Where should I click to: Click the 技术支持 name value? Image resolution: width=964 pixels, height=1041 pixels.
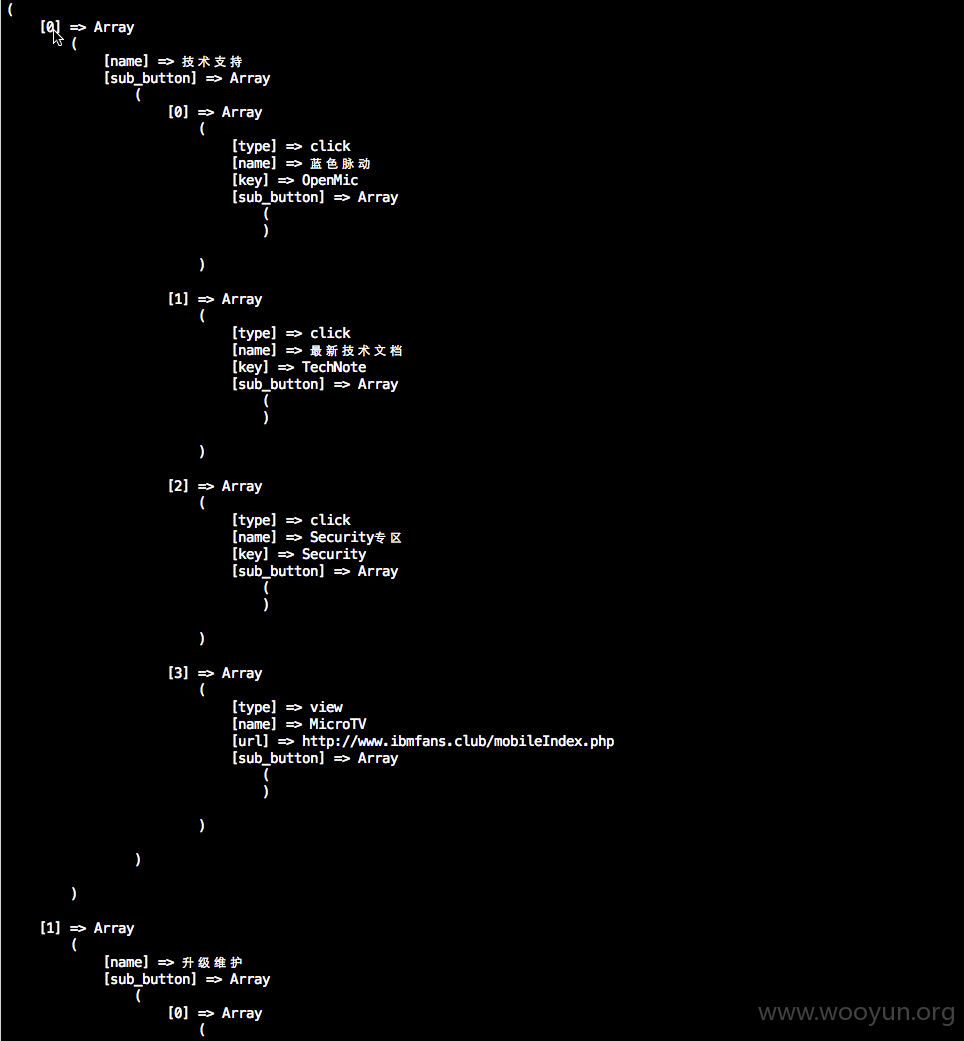pos(212,62)
